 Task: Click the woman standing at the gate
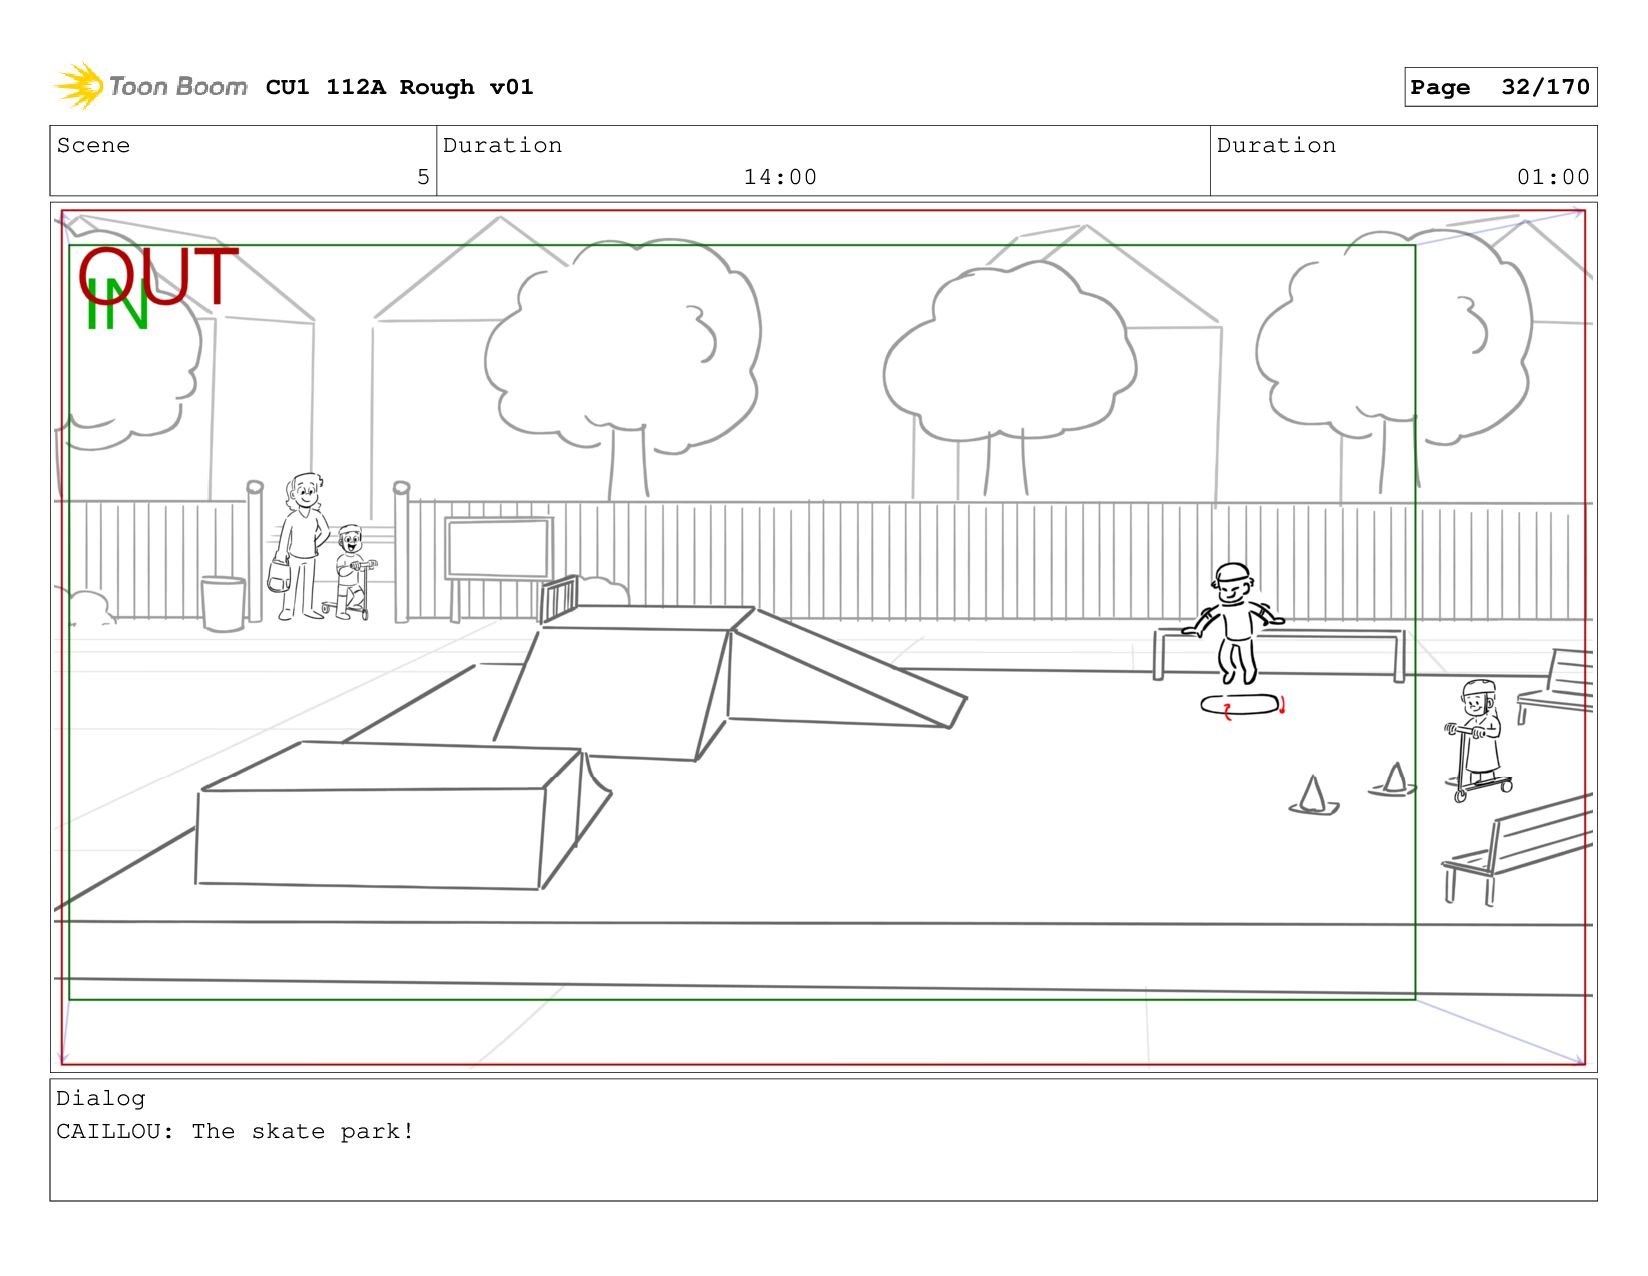tap(300, 546)
